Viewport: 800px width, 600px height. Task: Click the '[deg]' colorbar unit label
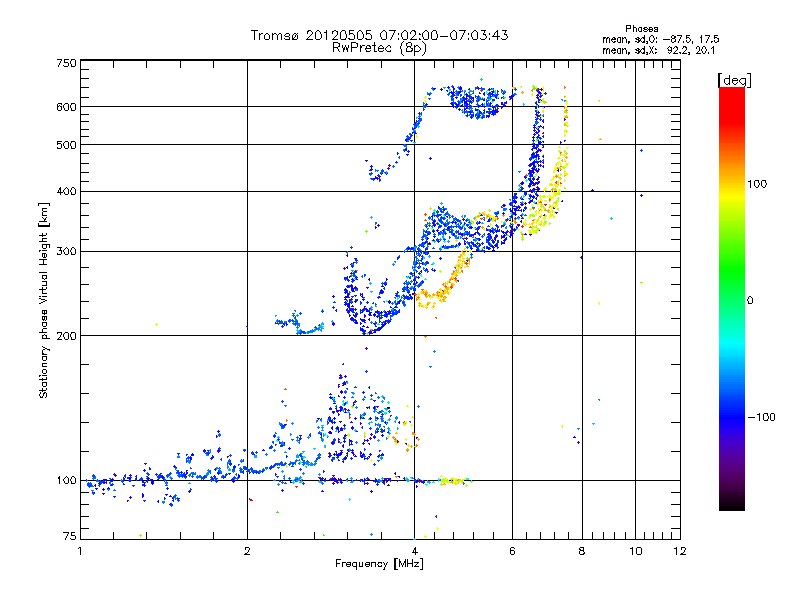734,80
